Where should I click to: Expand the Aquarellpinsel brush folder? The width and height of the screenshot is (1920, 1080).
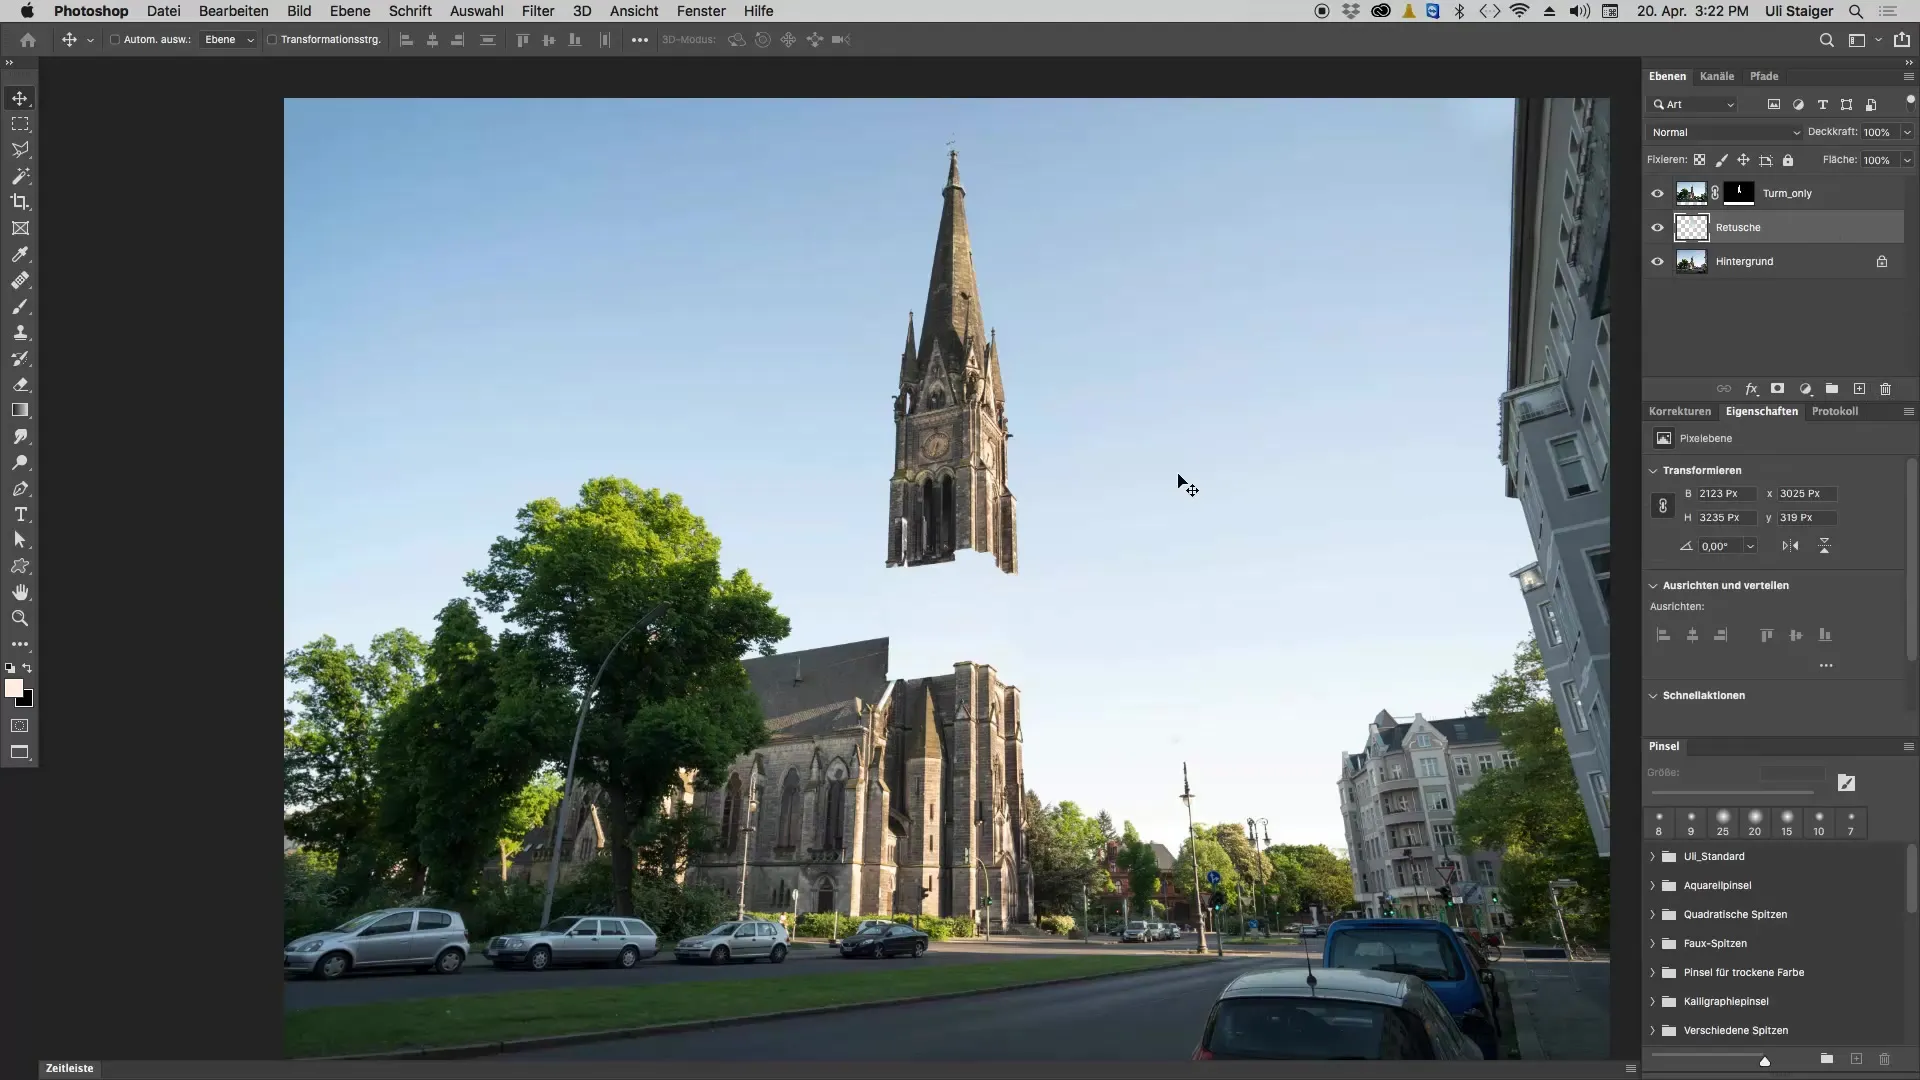(x=1652, y=885)
